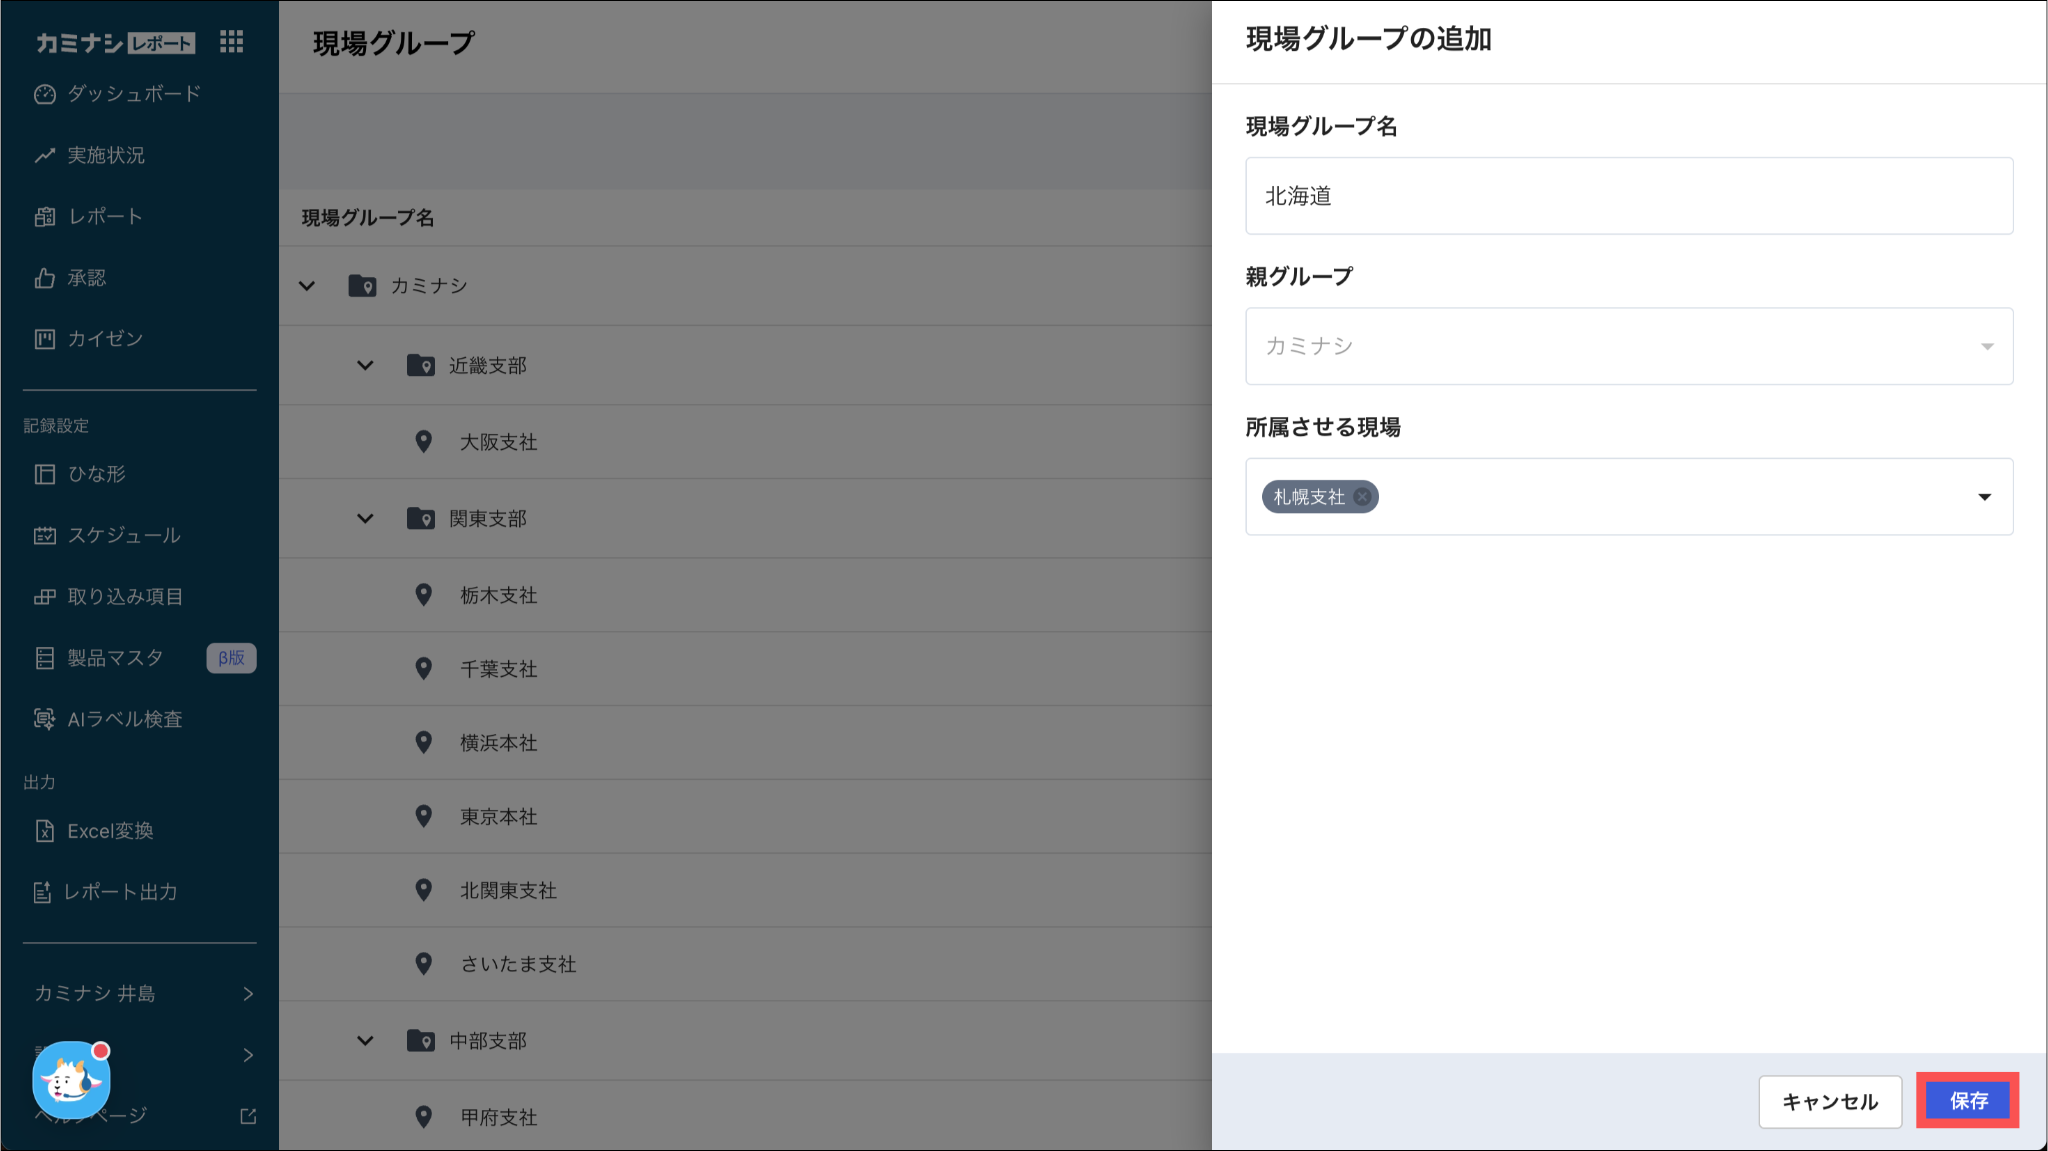
Task: Open the 親グループ dropdown
Action: click(x=1628, y=346)
